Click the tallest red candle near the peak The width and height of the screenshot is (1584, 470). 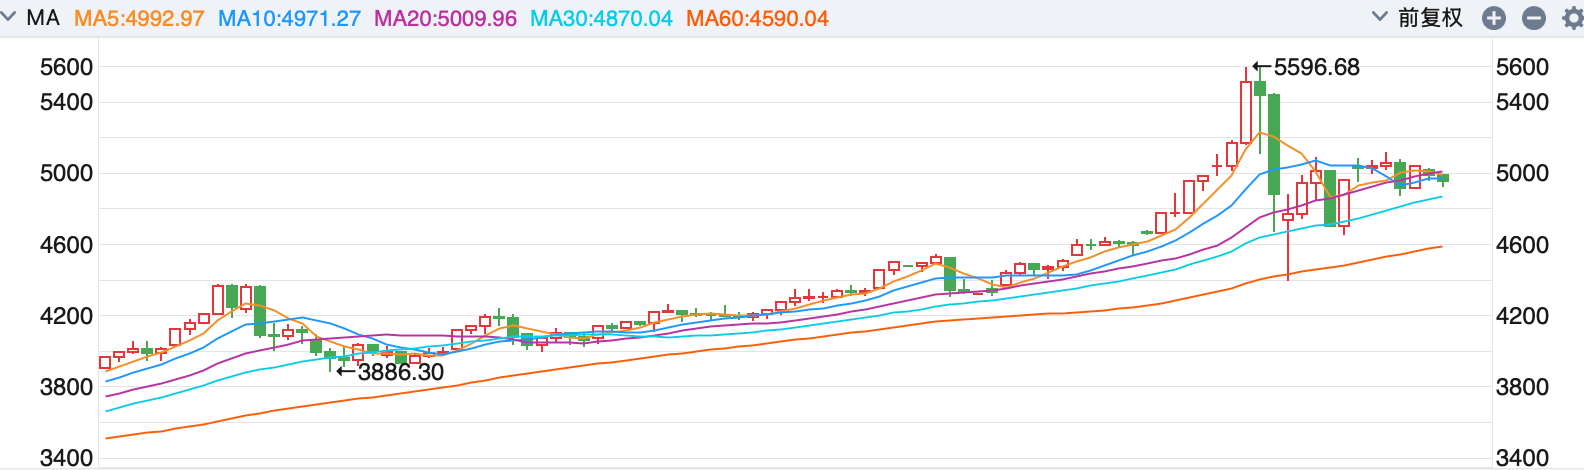tap(1246, 112)
